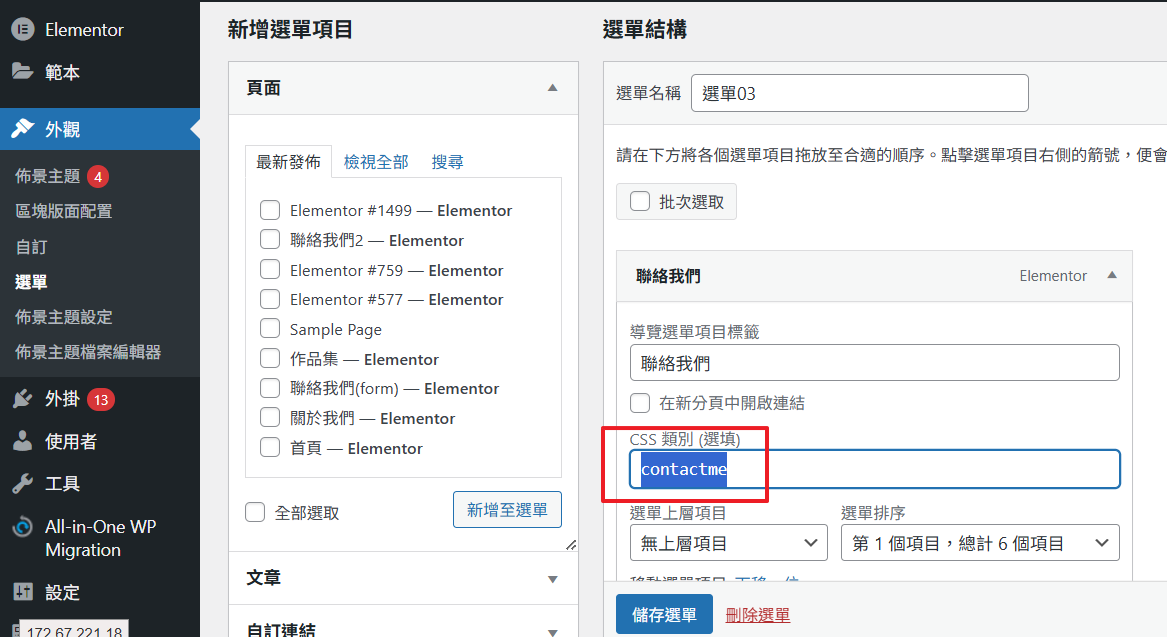Image resolution: width=1167 pixels, height=637 pixels.
Task: Click the 刪除選單 link
Action: [757, 615]
